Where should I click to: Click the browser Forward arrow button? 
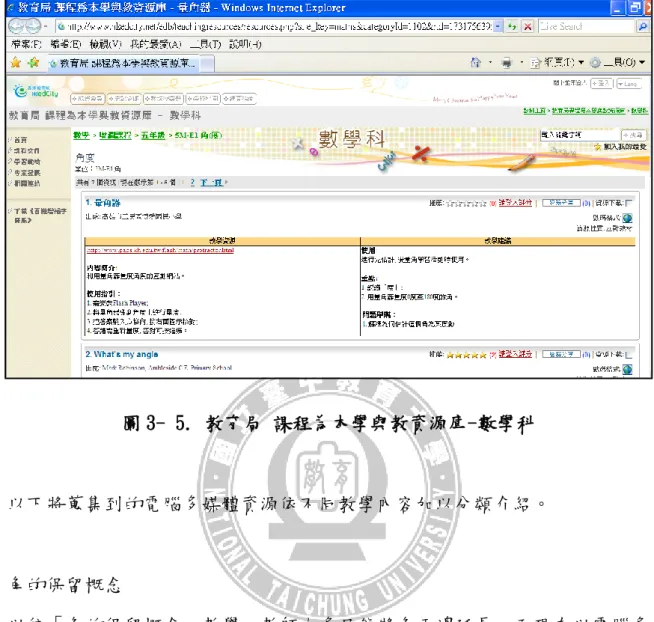click(x=33, y=26)
